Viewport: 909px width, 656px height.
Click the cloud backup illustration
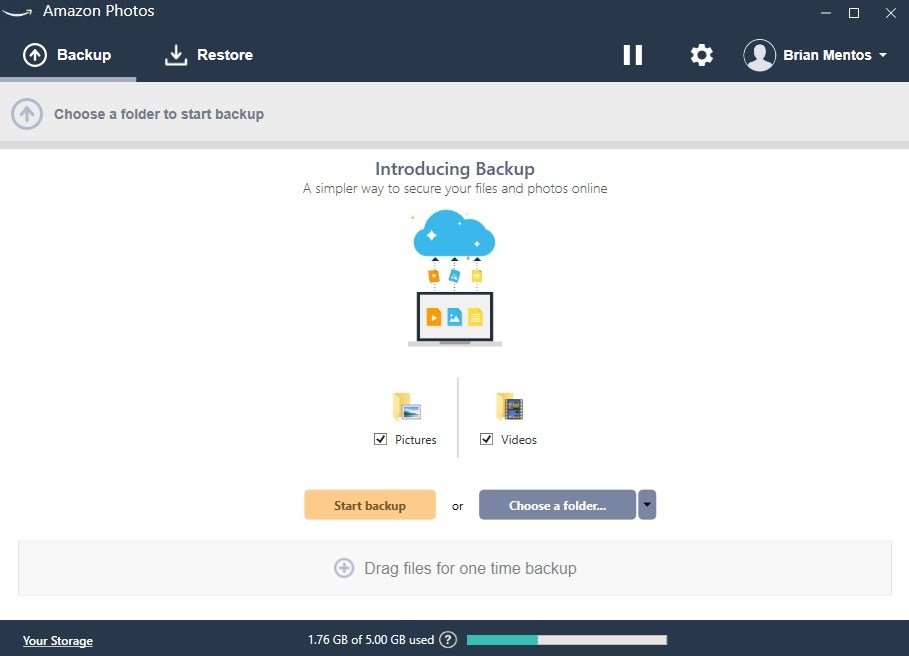tap(454, 278)
